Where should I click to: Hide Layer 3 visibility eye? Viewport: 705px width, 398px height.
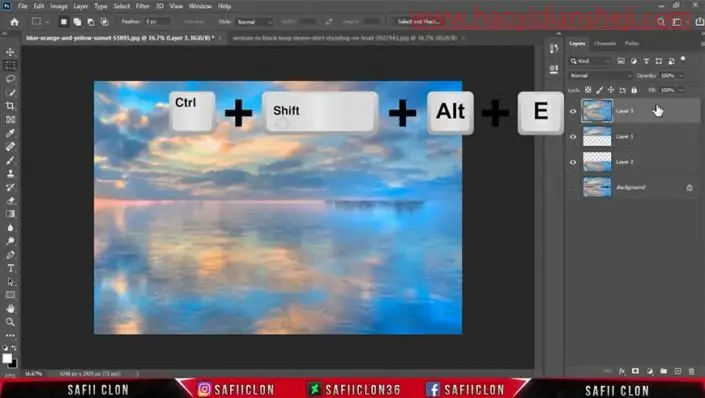573,112
